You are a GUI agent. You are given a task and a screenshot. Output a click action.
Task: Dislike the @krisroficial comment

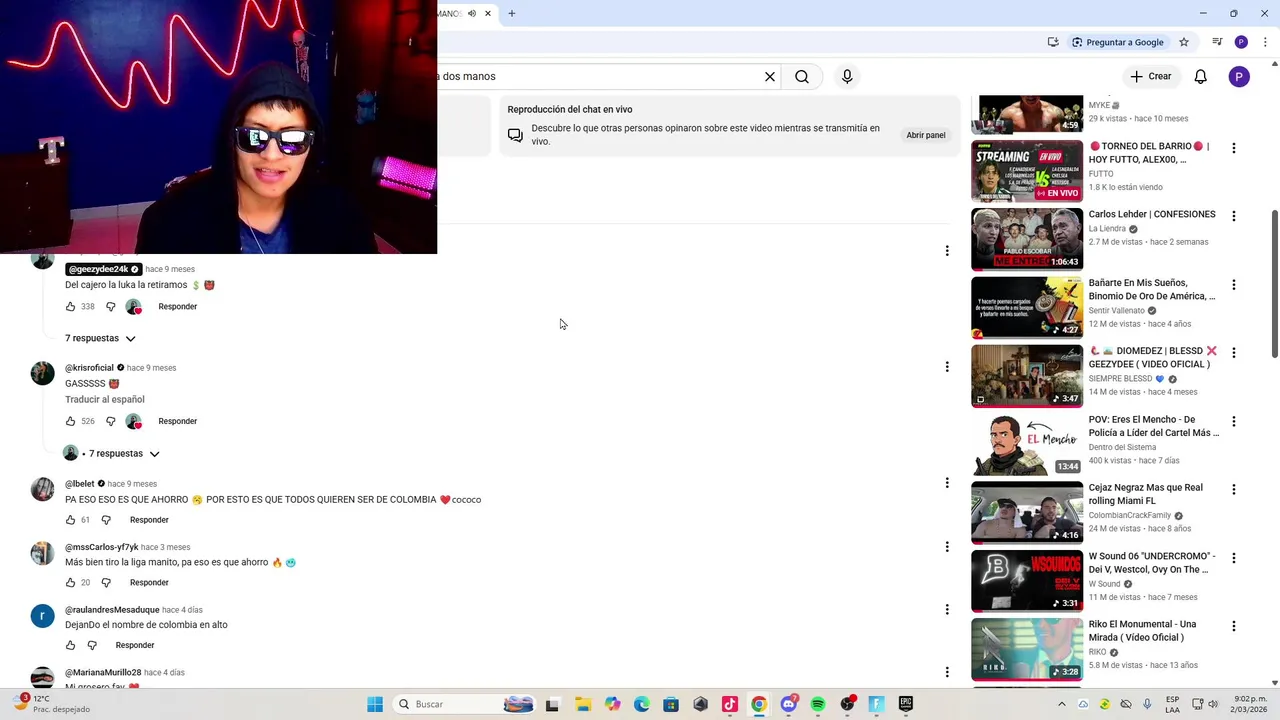pyautogui.click(x=111, y=421)
